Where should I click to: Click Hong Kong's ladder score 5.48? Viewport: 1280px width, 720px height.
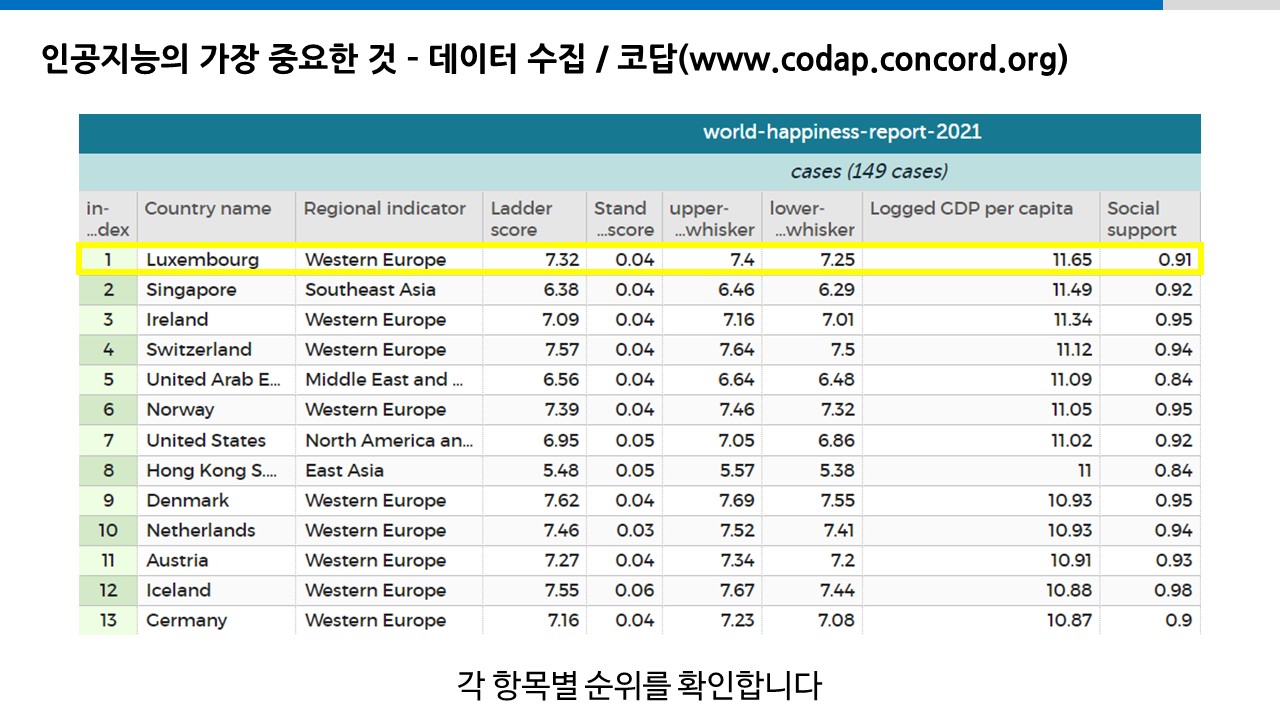click(x=534, y=471)
